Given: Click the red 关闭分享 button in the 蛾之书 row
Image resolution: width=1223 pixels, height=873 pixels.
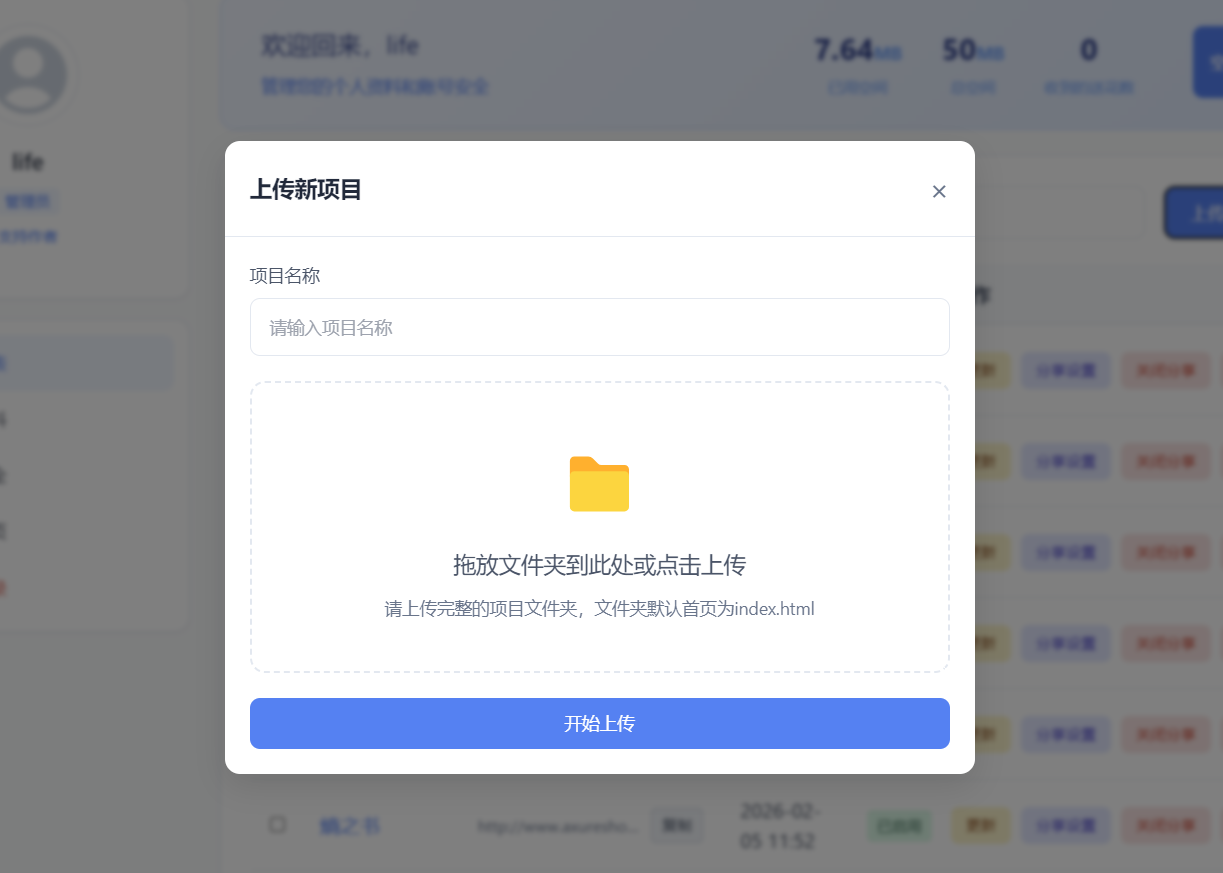Looking at the screenshot, I should 1165,826.
